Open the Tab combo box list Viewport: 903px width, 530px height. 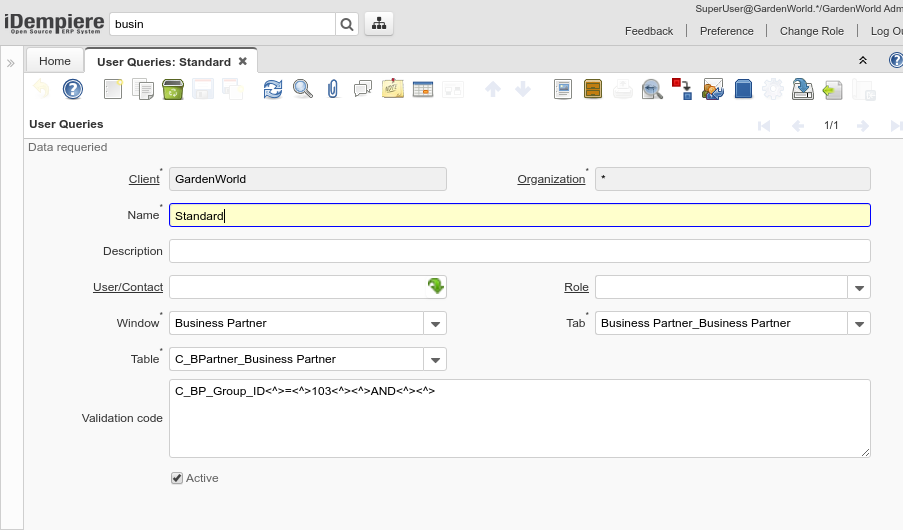859,323
